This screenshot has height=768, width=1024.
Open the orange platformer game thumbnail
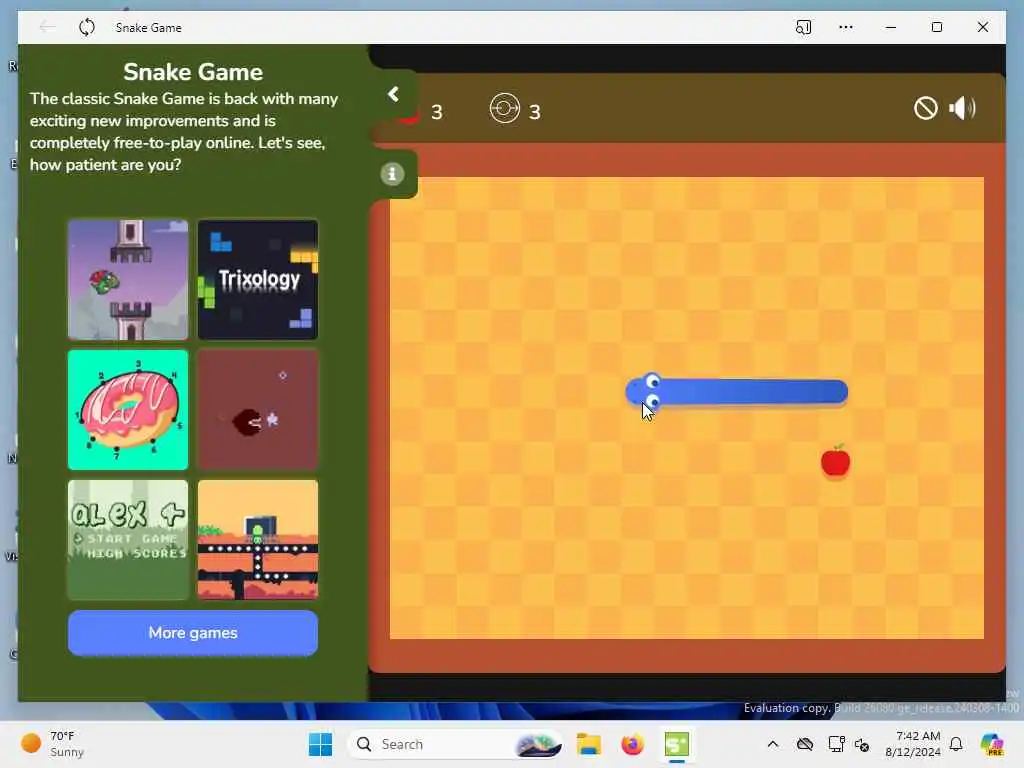click(x=258, y=539)
